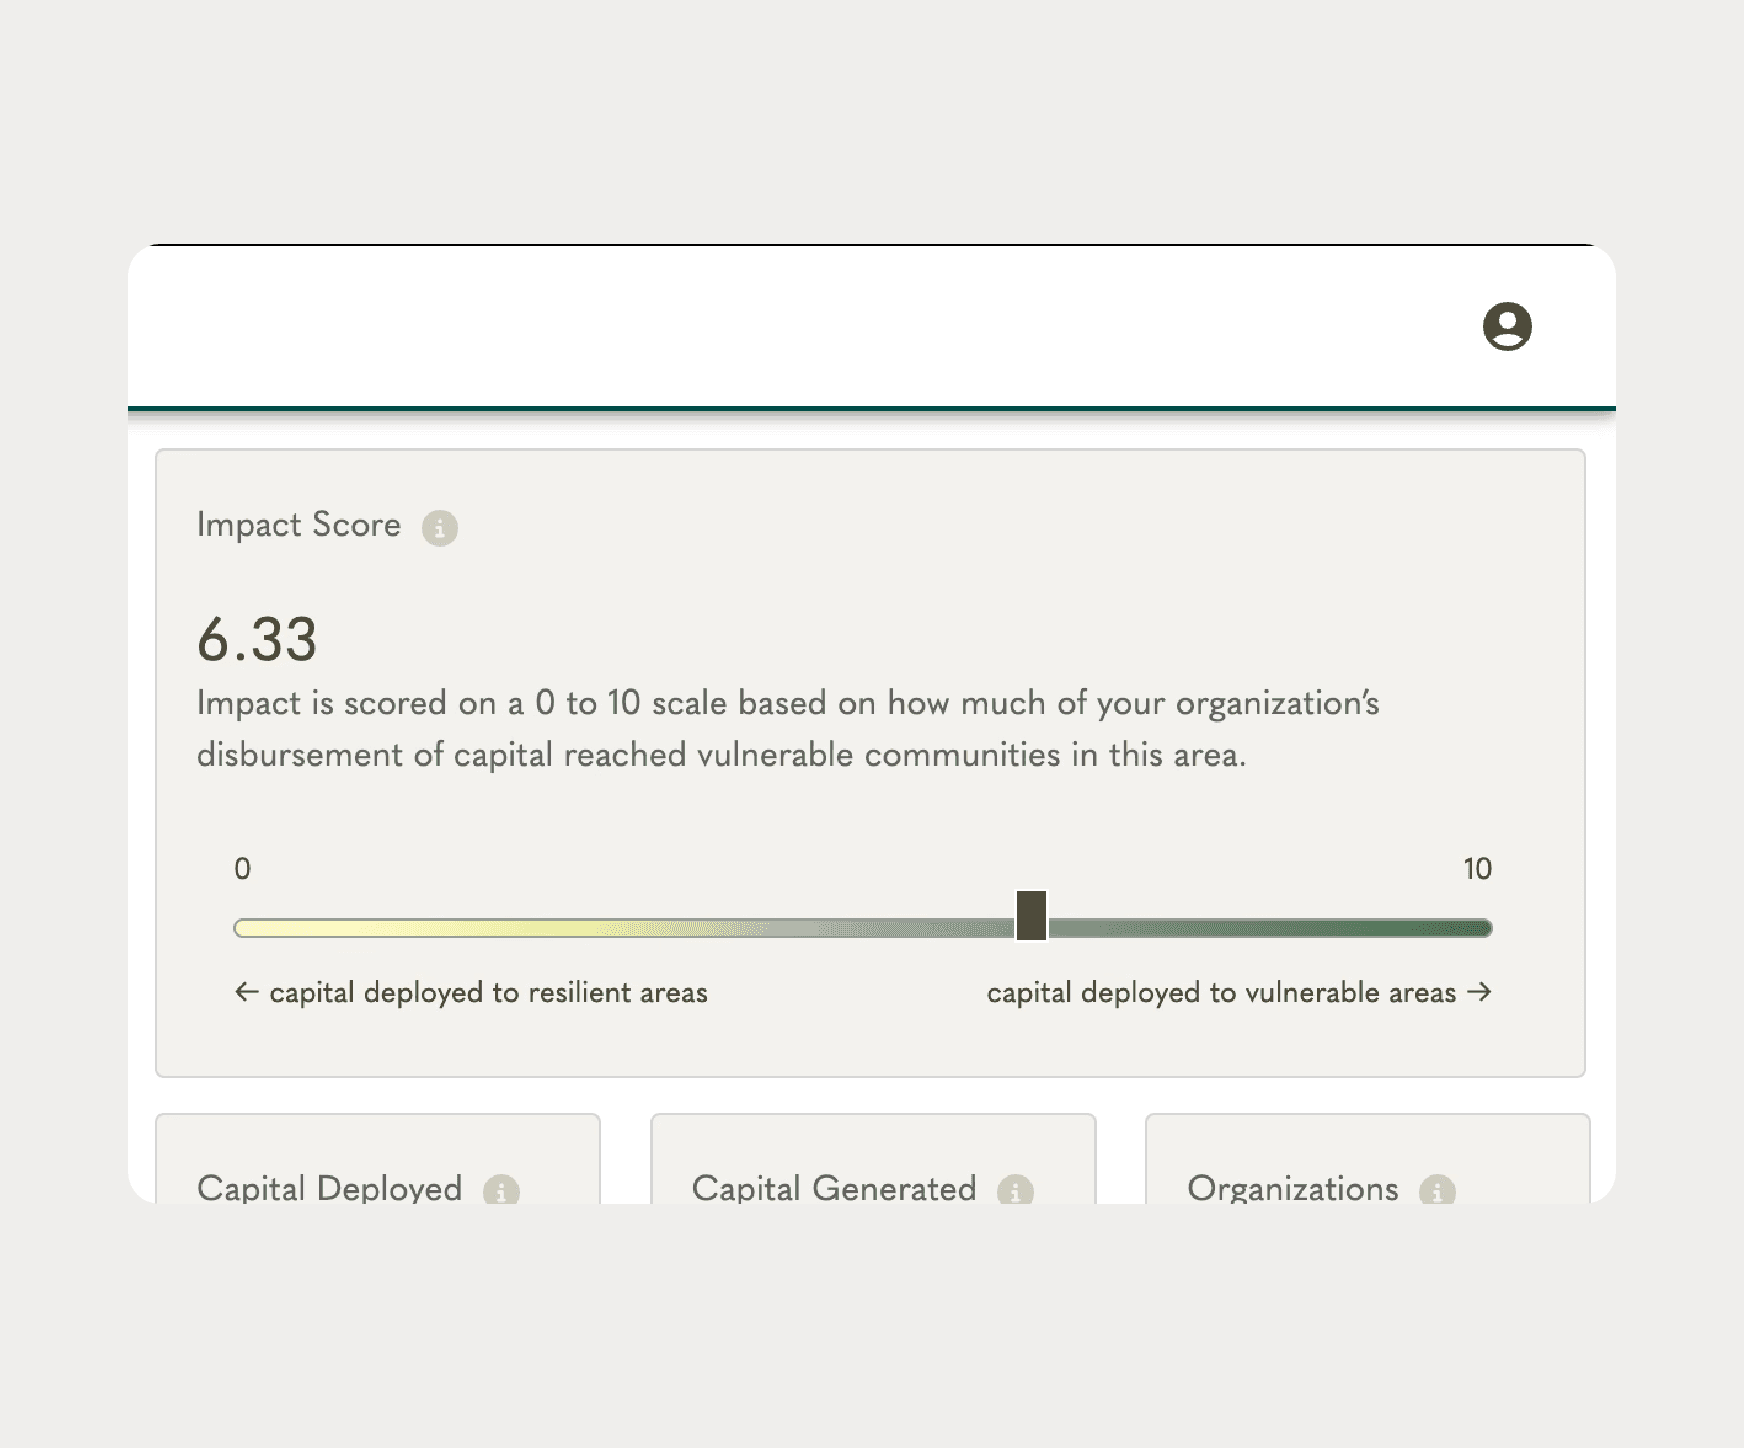Click the scale maximum label 10
The height and width of the screenshot is (1448, 1744).
[1477, 868]
